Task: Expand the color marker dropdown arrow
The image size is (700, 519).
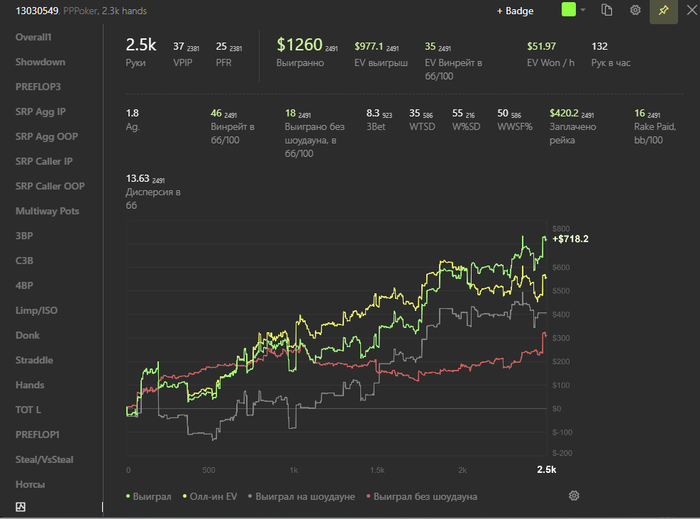Action: coord(583,10)
